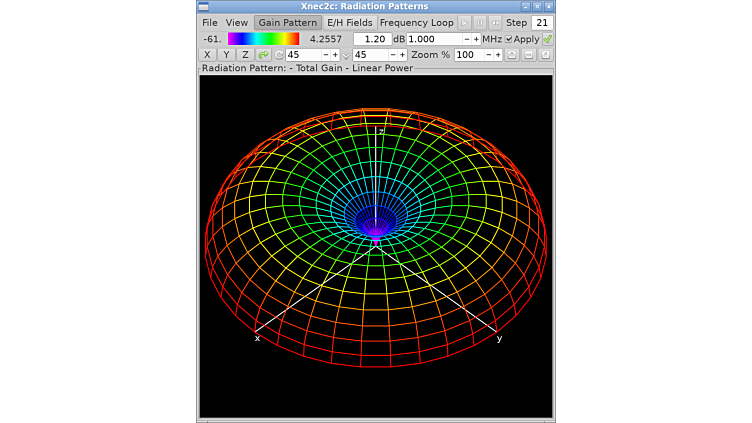View along the X axis
Image resolution: width=752 pixels, height=423 pixels.
tap(208, 55)
